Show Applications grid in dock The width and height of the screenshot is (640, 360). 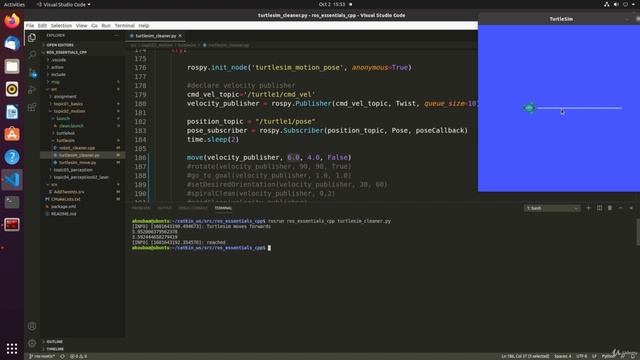pos(12,348)
